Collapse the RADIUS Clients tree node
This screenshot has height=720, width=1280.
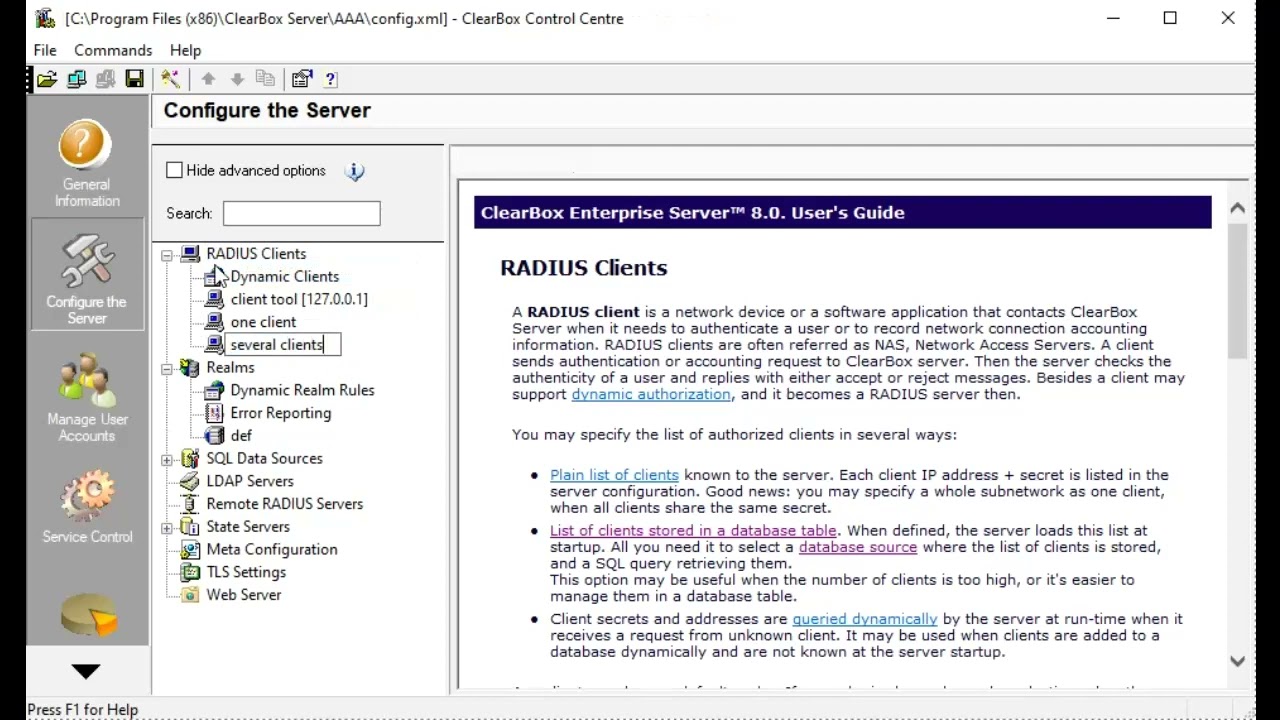167,255
